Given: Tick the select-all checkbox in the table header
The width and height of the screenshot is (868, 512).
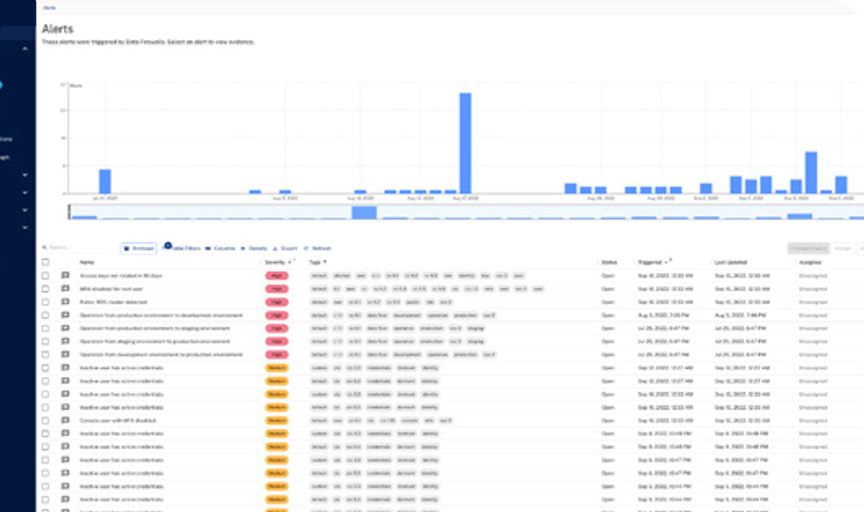Looking at the screenshot, I should tap(45, 262).
